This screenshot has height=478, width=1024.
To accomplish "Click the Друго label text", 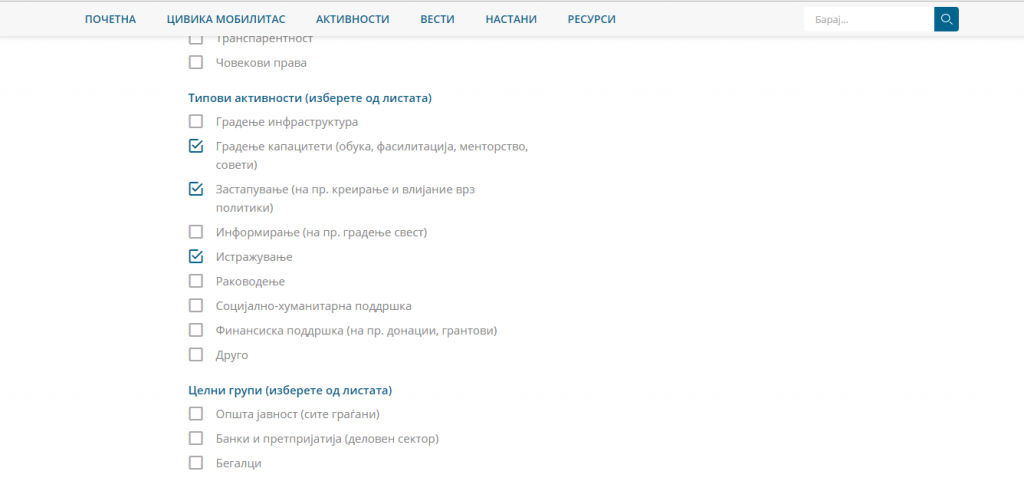I will point(232,356).
